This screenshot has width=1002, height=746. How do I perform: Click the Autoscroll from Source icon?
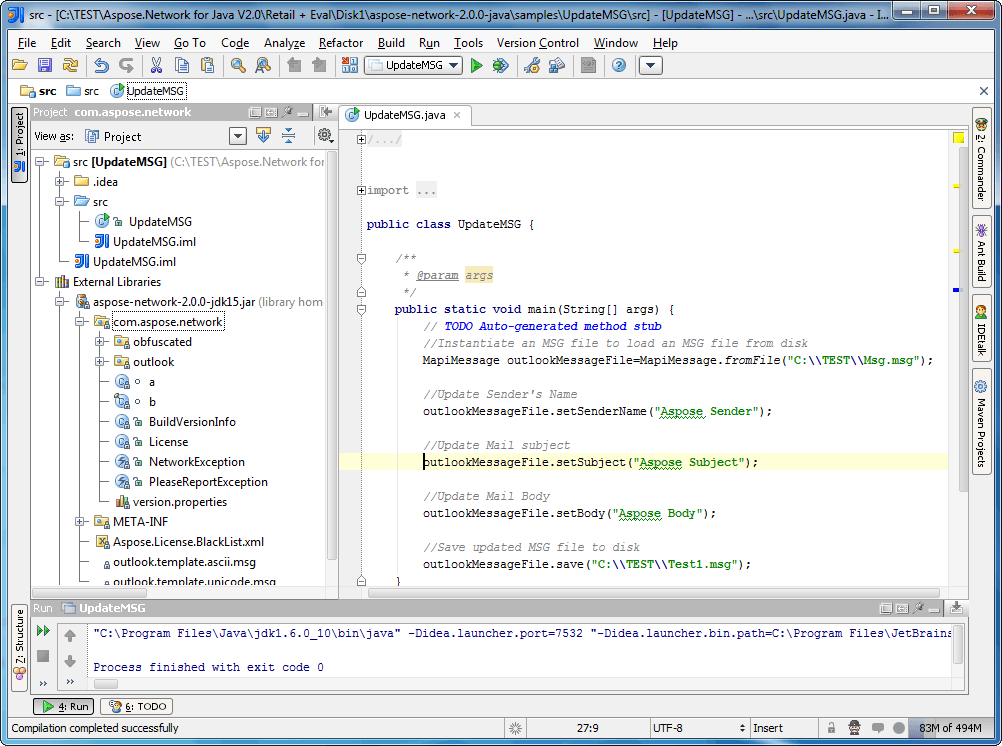coord(263,135)
